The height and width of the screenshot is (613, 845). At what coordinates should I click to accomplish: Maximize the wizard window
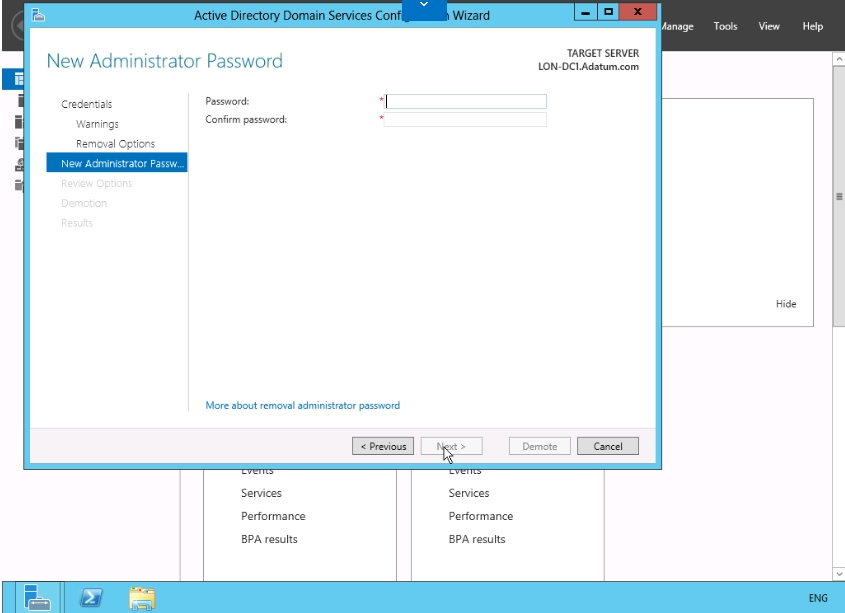(608, 11)
